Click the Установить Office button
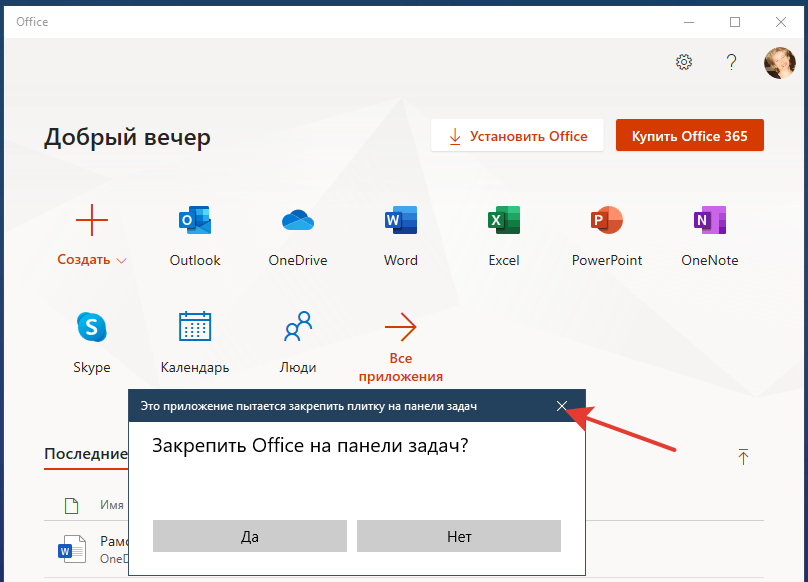Viewport: 808px width, 582px height. (x=517, y=136)
